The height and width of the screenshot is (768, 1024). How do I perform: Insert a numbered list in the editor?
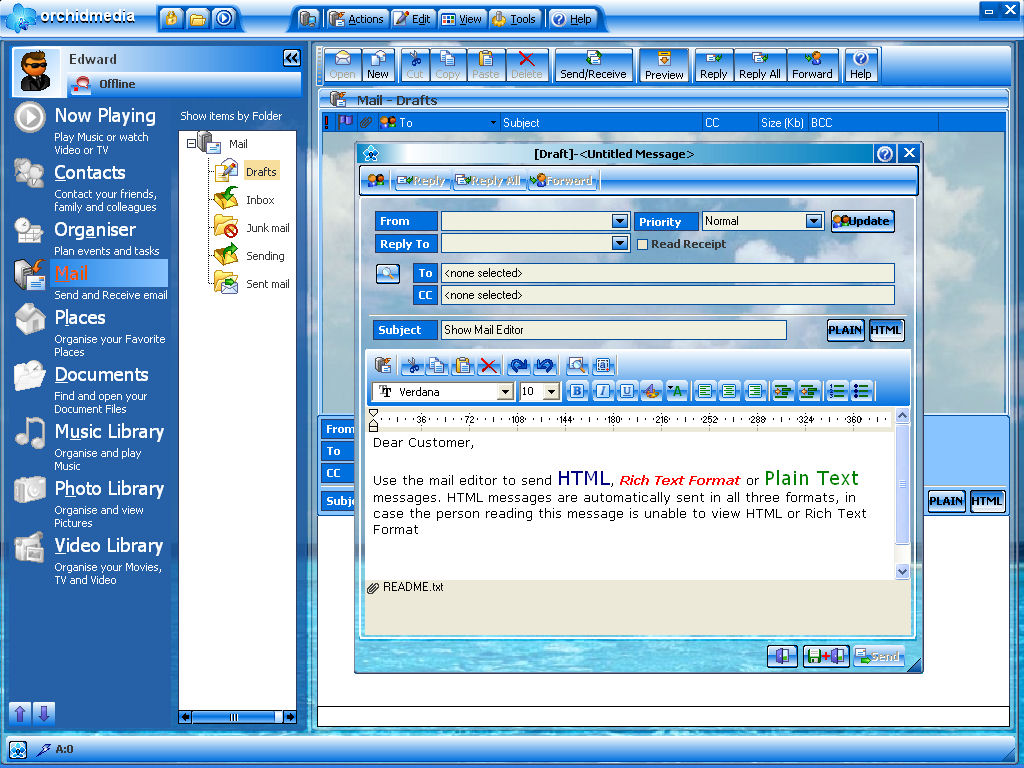(x=837, y=391)
